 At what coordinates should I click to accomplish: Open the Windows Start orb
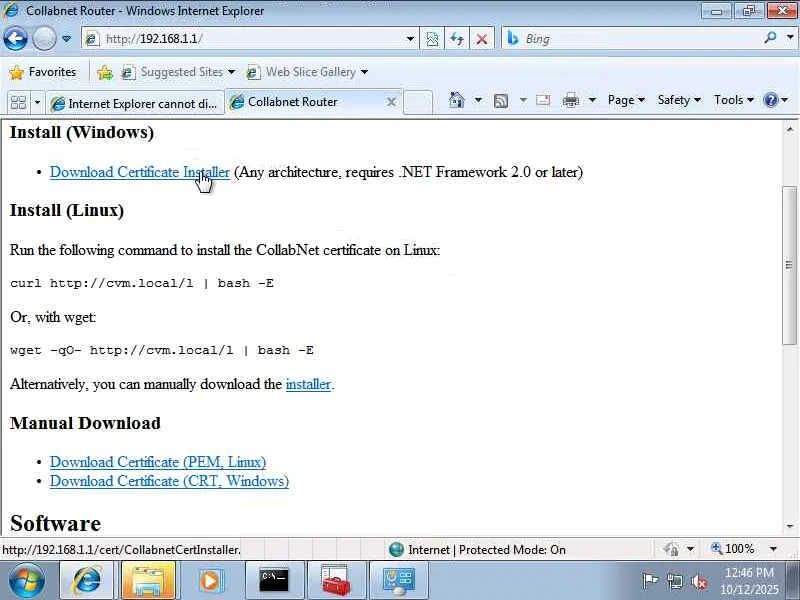pos(26,581)
